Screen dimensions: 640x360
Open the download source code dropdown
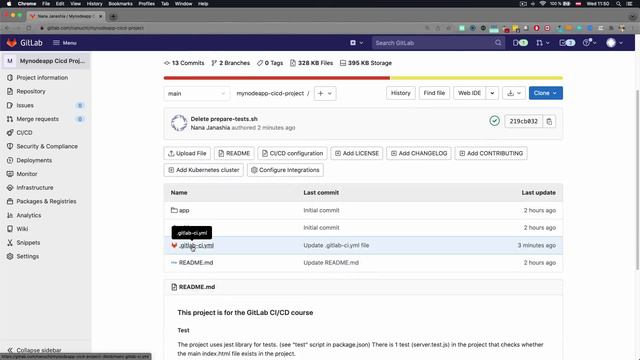click(x=514, y=93)
